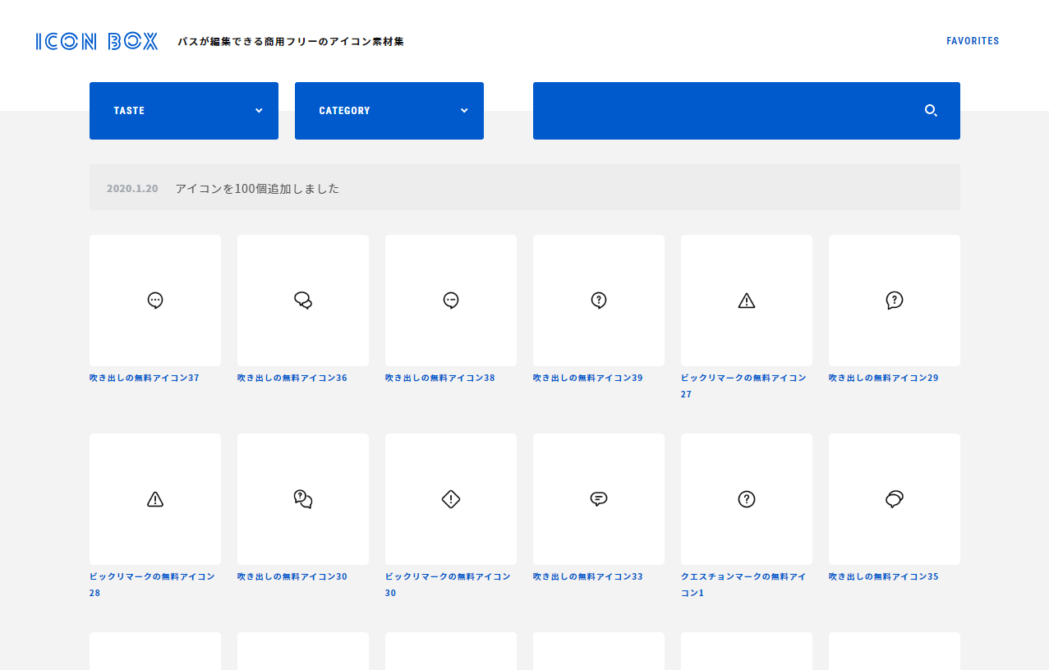The height and width of the screenshot is (670, 1049).
Task: Click the search input field
Action: (x=730, y=111)
